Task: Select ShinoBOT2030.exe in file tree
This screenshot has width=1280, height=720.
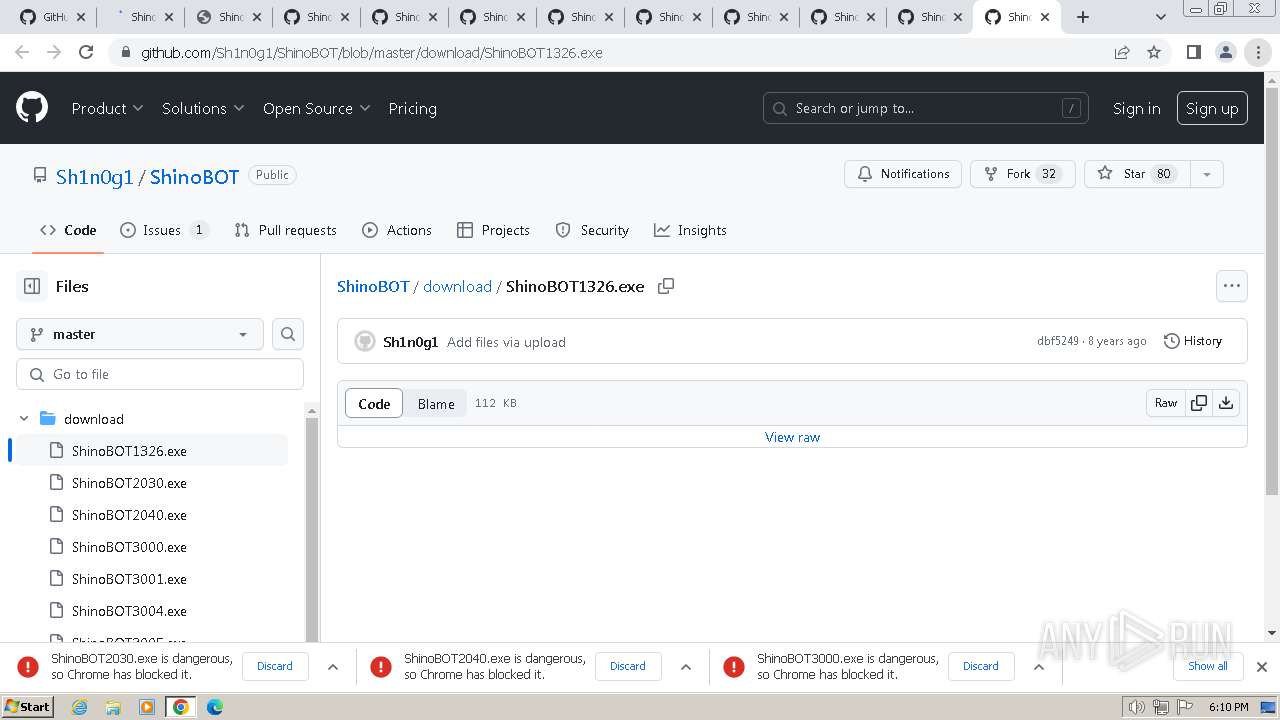Action: [x=129, y=483]
